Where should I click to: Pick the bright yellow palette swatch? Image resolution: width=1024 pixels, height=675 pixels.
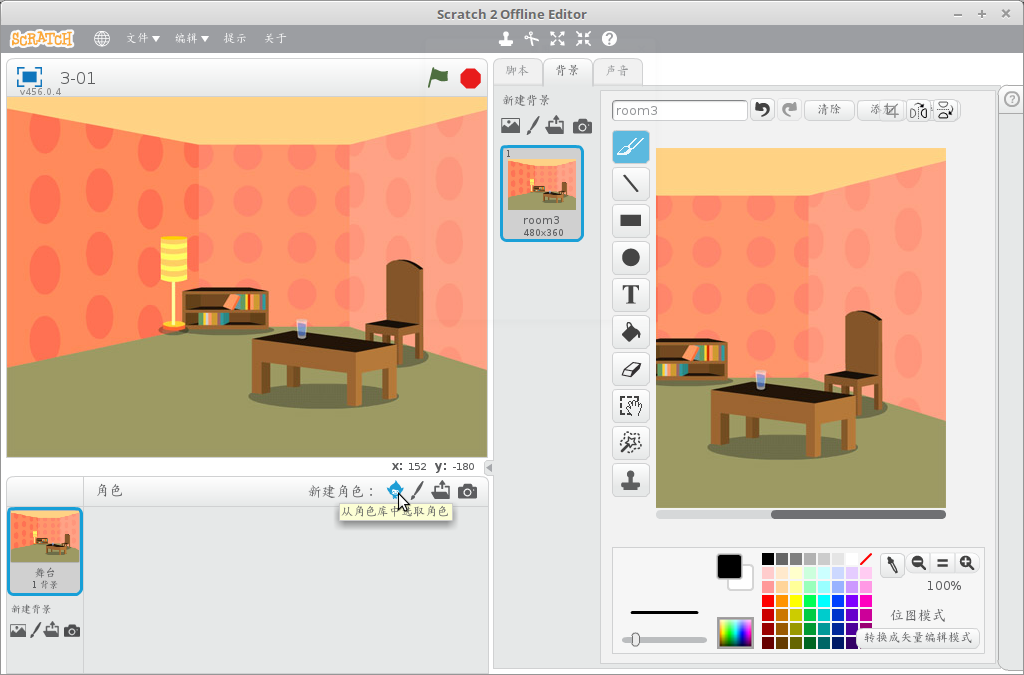coord(796,601)
